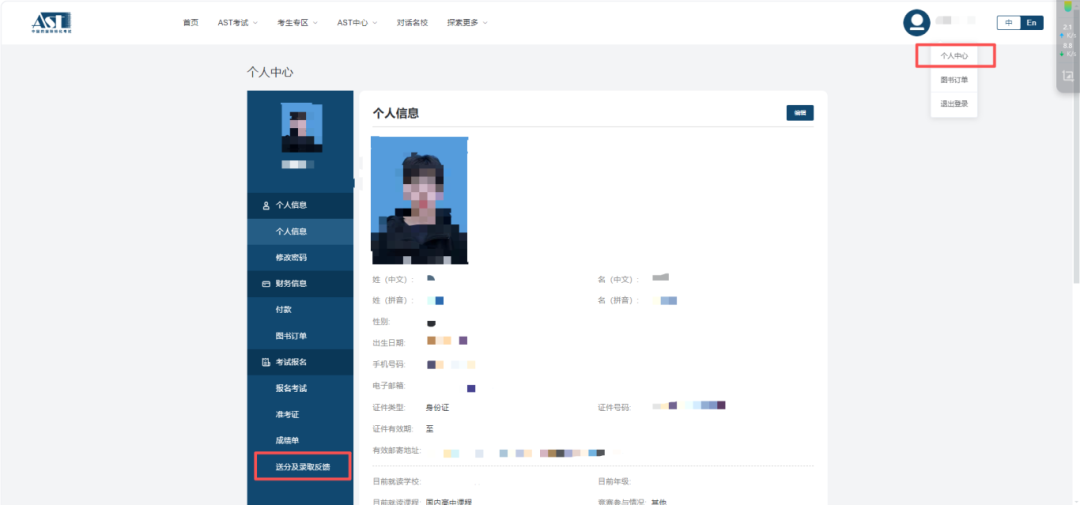
Task: Go to 首页 in the top navigation
Action: pyautogui.click(x=191, y=23)
